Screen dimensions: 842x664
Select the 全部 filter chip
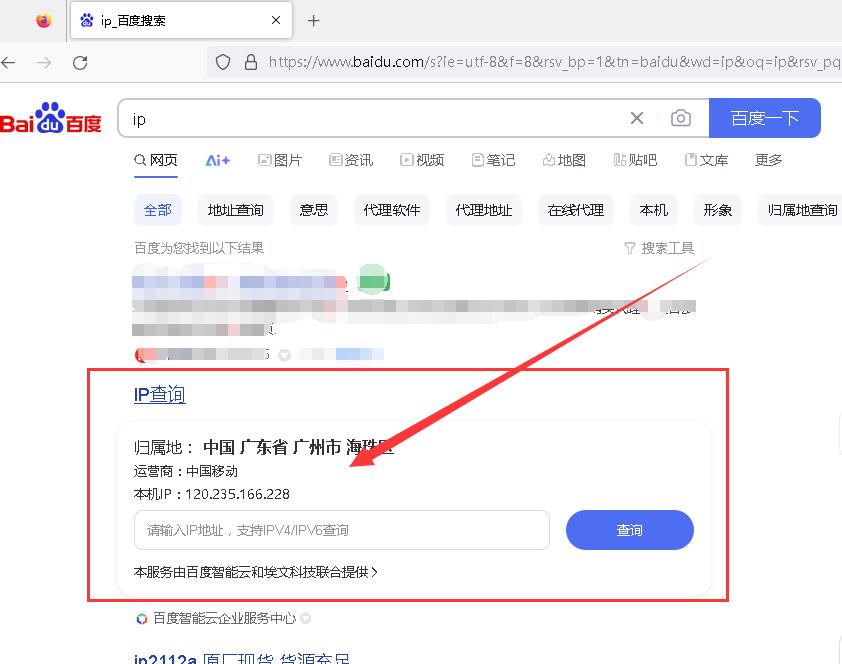158,210
